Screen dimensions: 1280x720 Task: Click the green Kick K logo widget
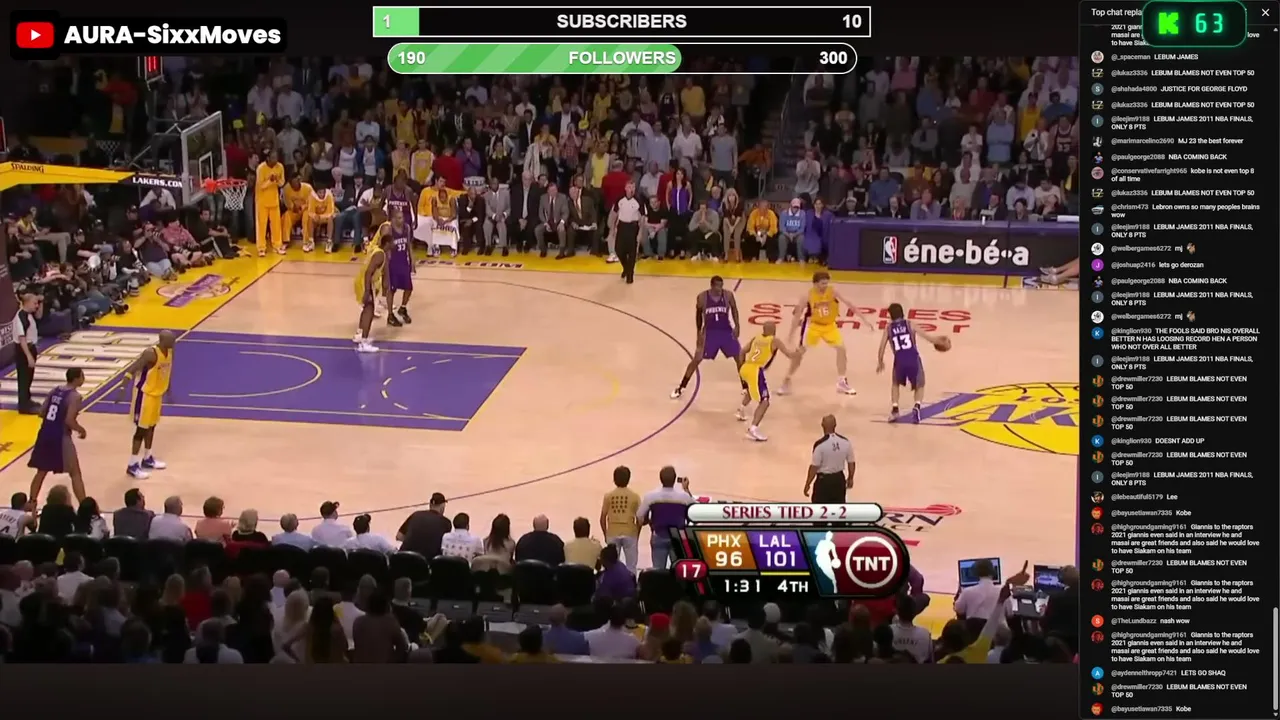click(1168, 24)
